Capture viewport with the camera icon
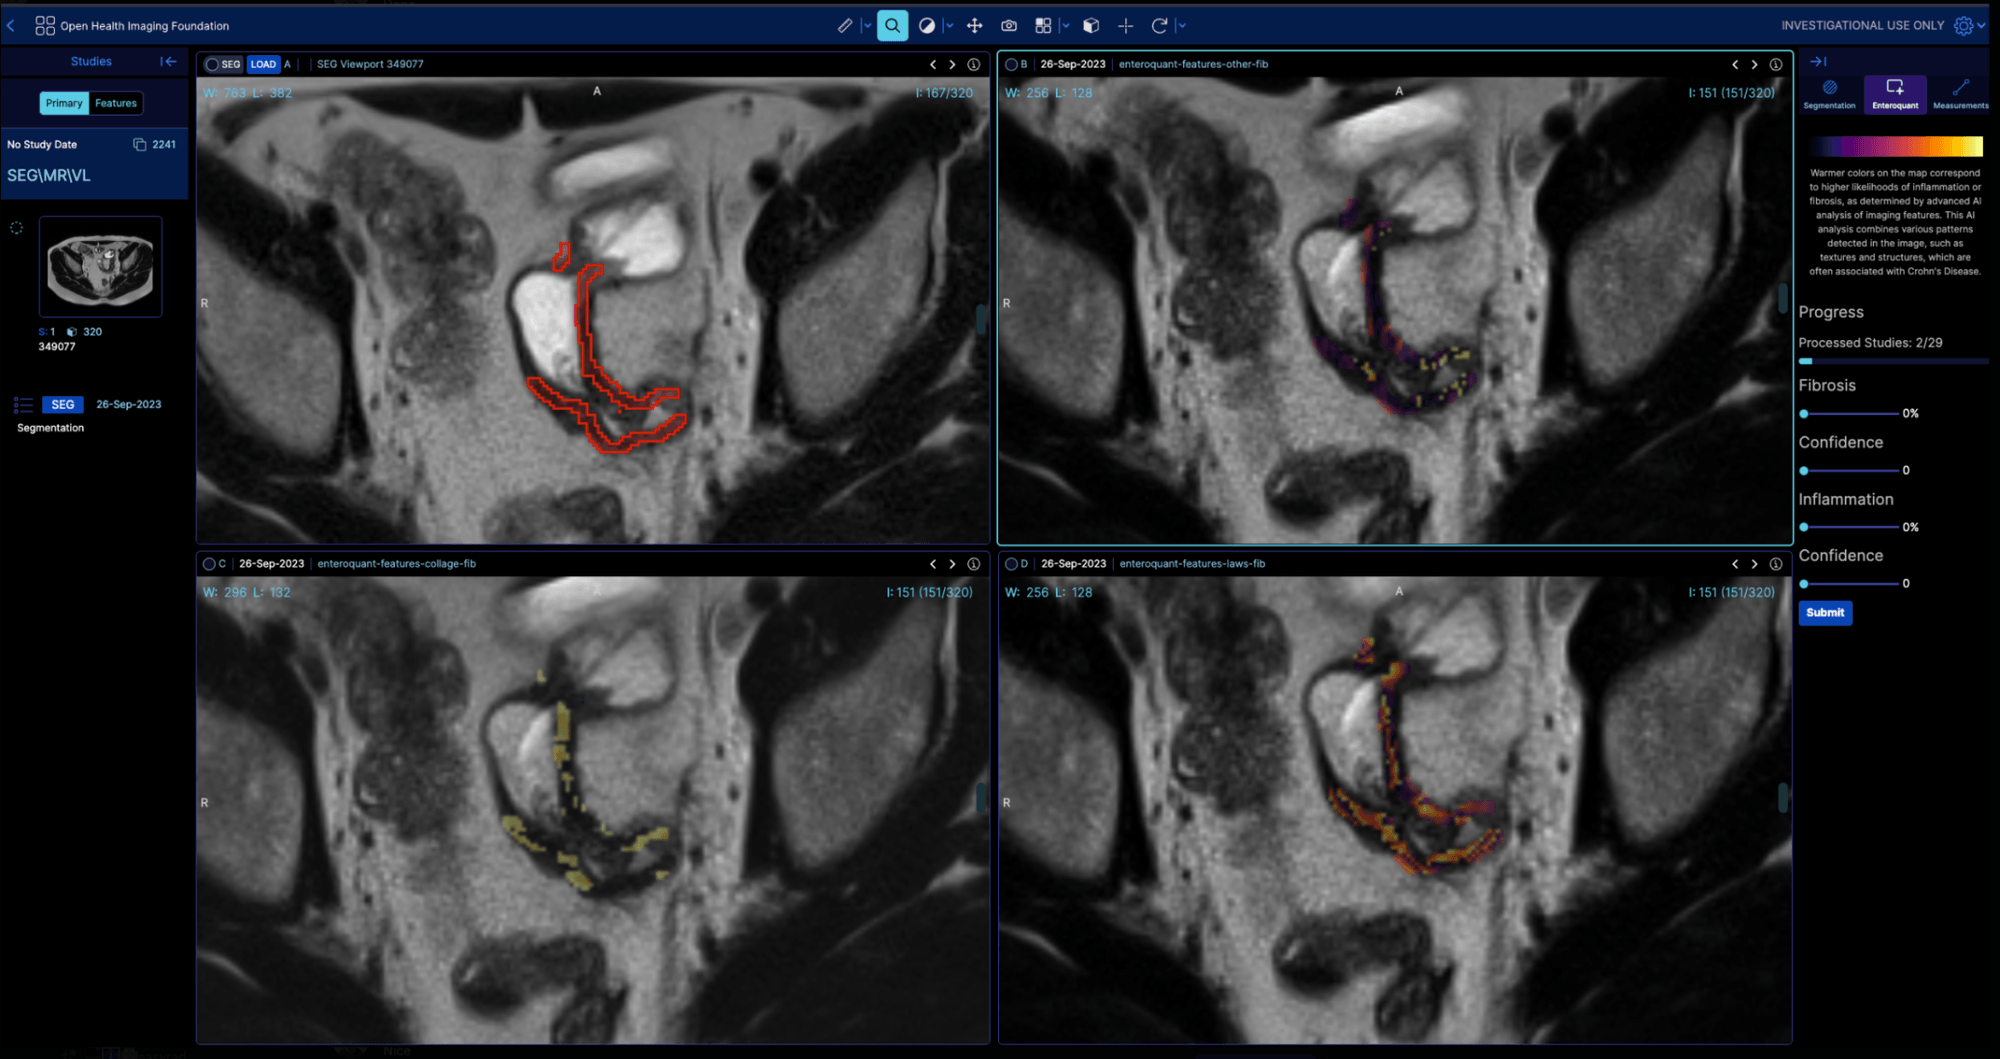Screen dimensions: 2000x1059 (x=1009, y=26)
